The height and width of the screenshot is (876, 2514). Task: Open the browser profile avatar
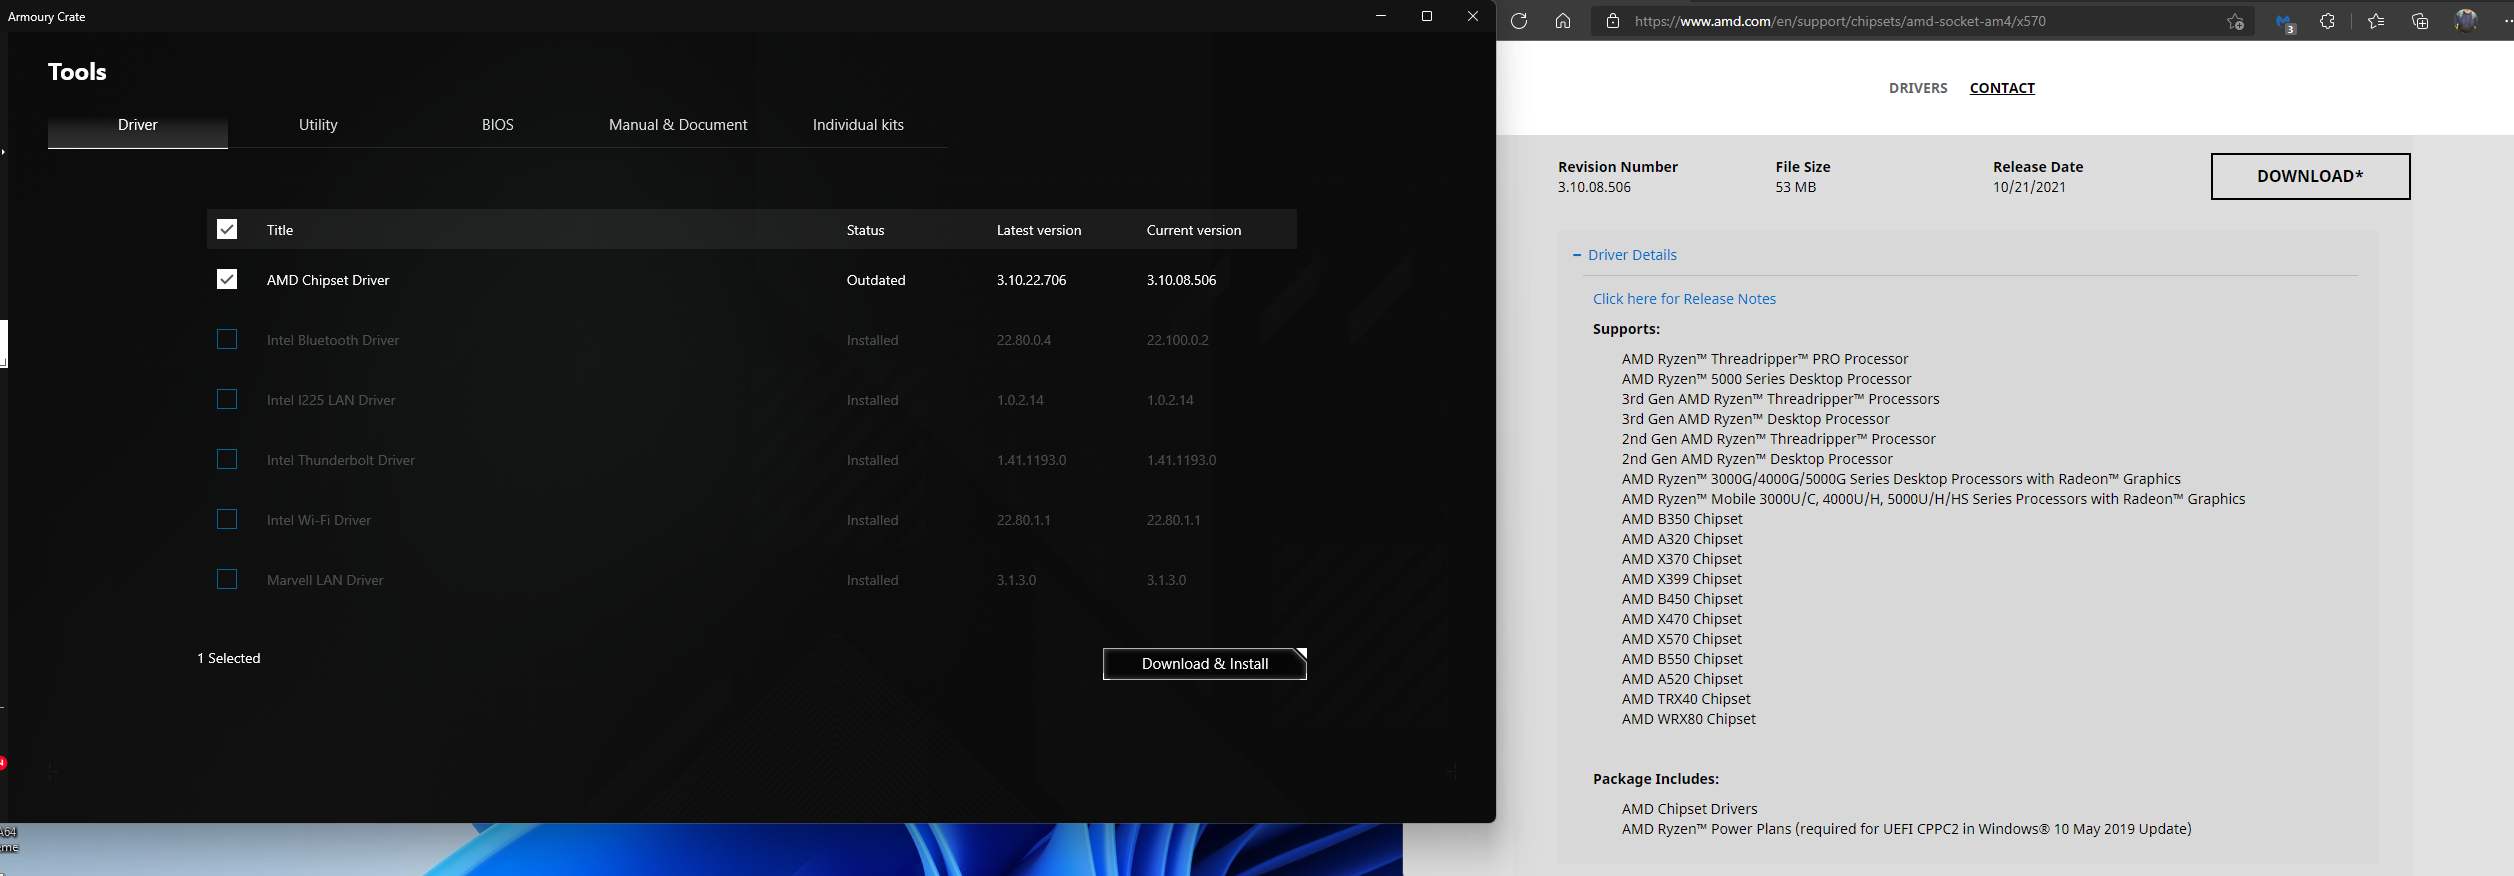[2466, 21]
